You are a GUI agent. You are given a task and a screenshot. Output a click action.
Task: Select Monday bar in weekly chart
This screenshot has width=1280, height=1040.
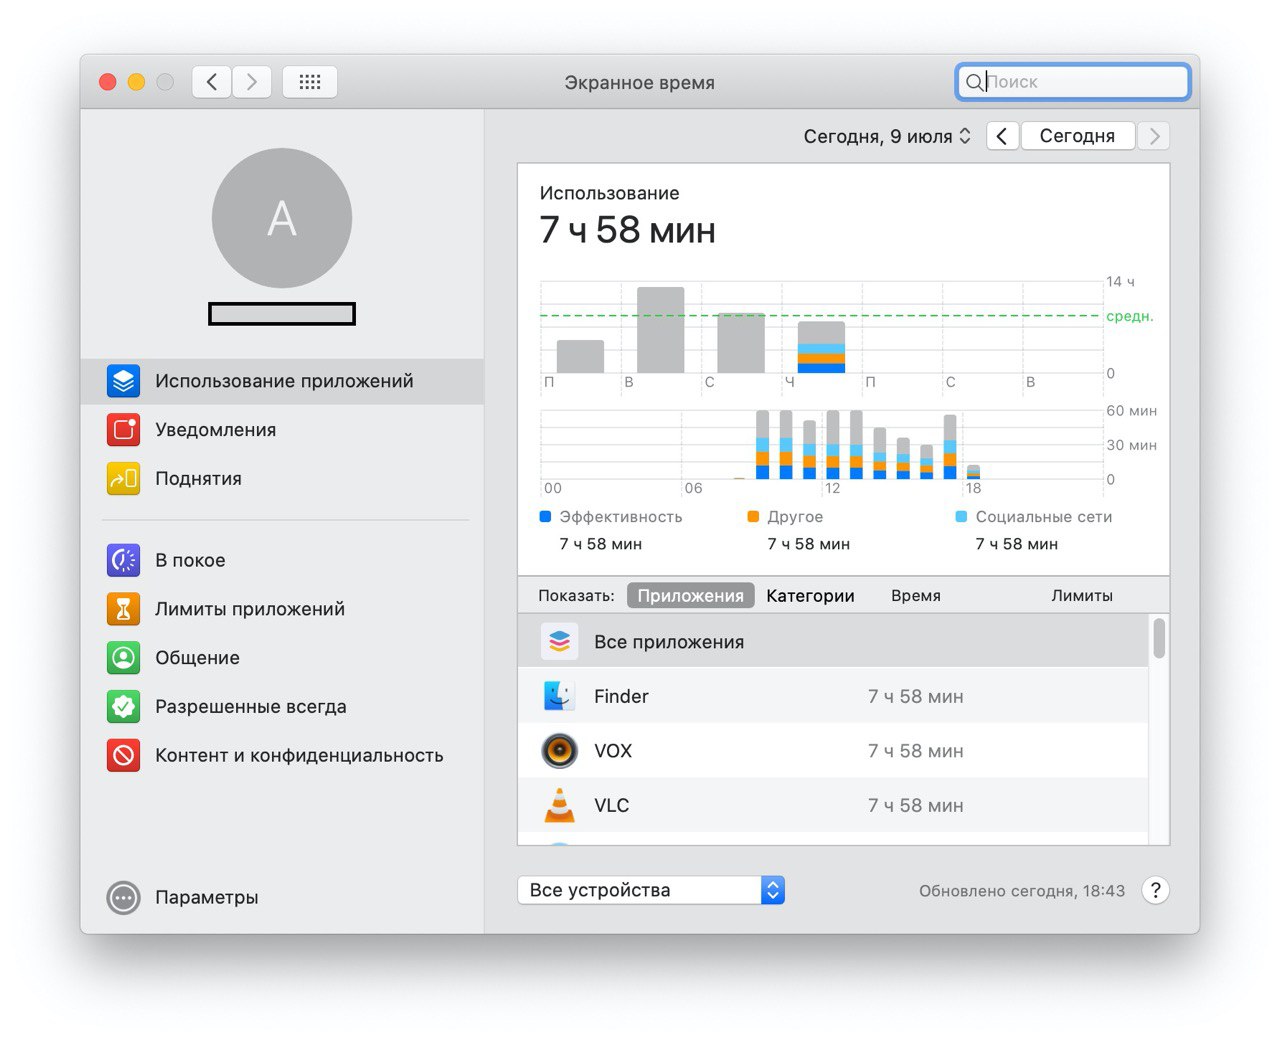580,357
